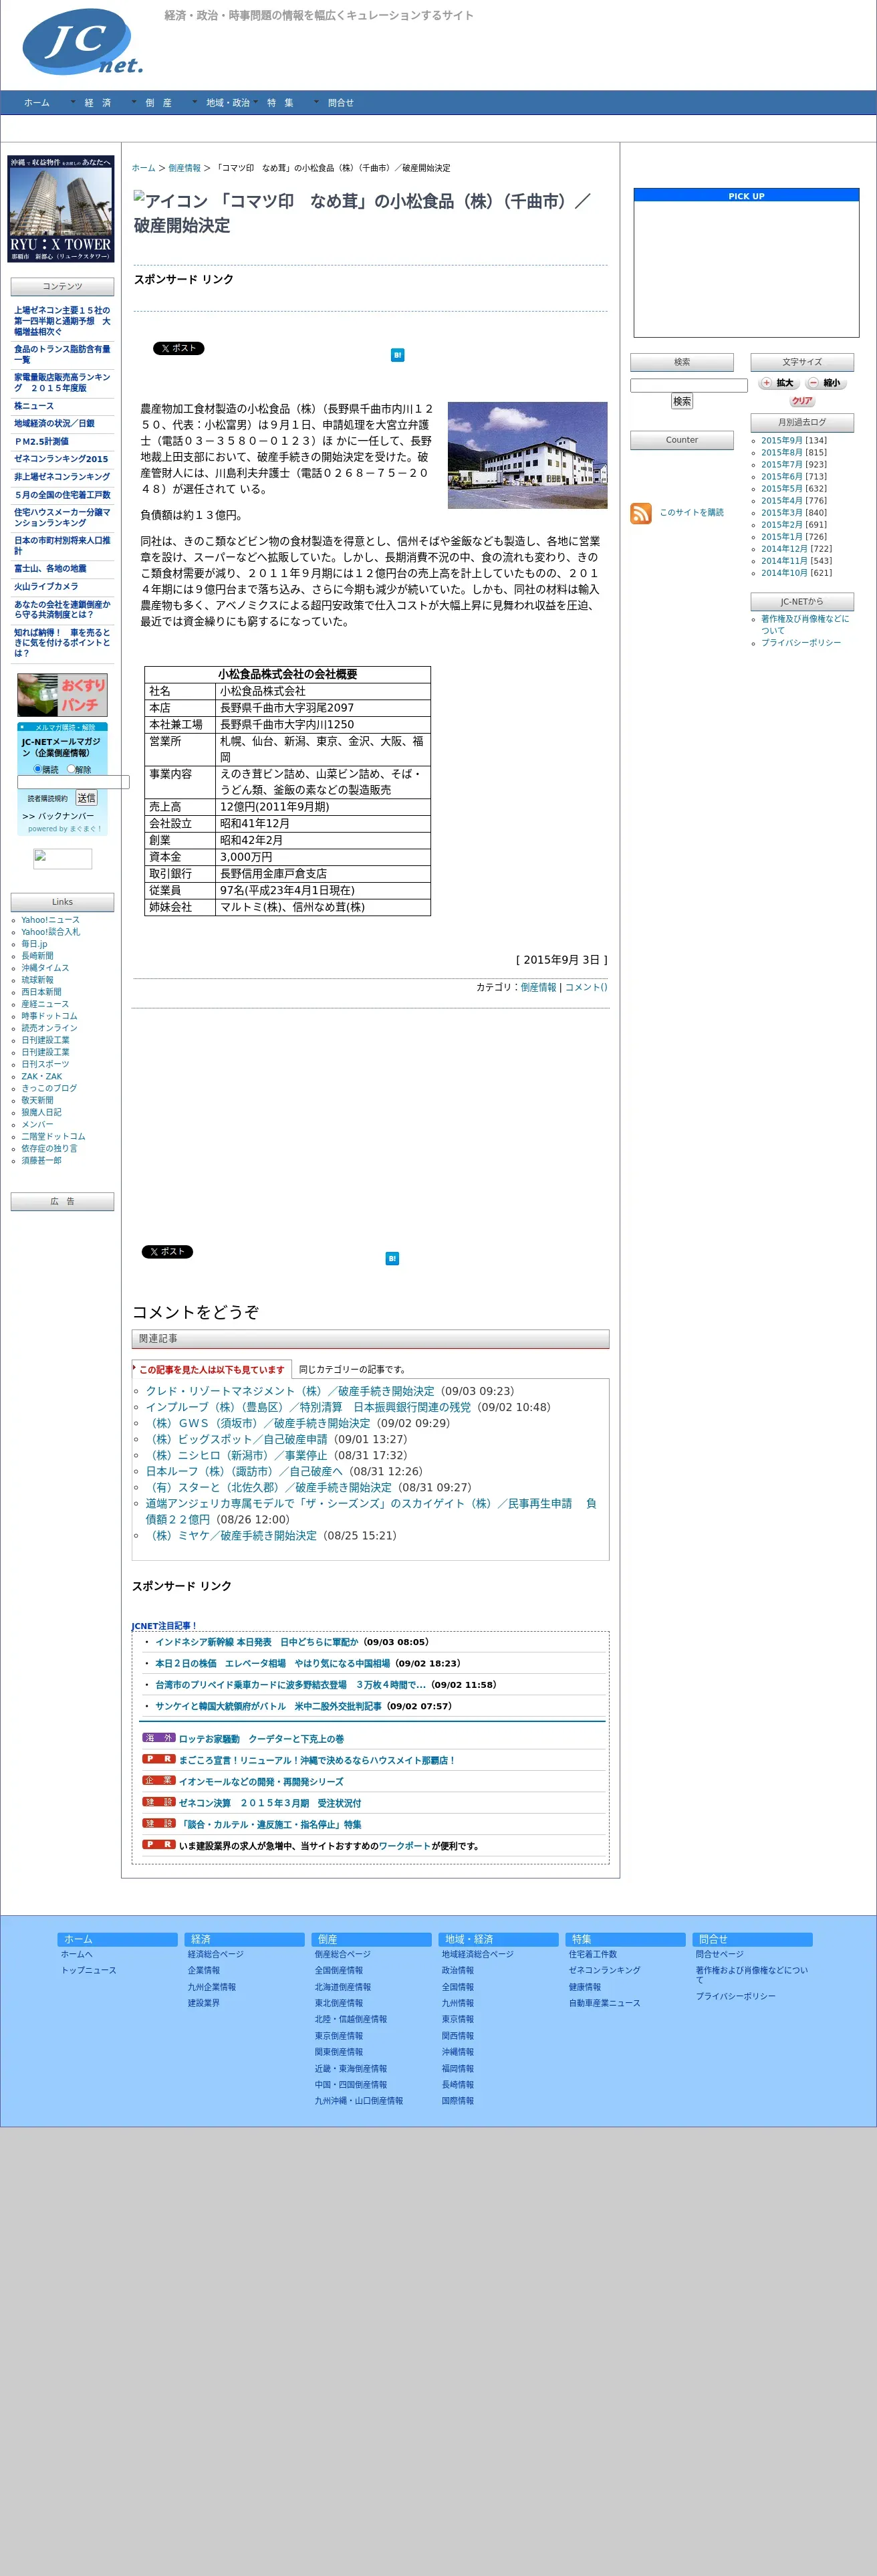Open ホーム in the navigation bar
Screen dimensions: 877x2576
tap(36, 103)
